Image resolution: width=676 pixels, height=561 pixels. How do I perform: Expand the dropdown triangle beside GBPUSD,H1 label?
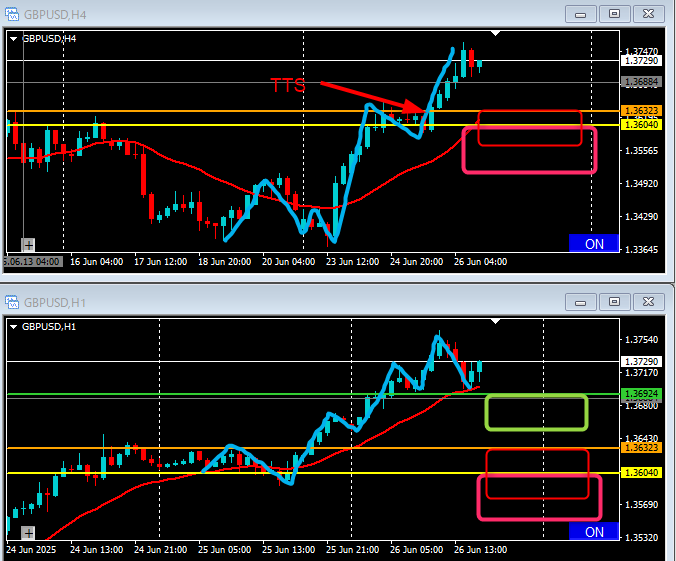click(x=13, y=327)
